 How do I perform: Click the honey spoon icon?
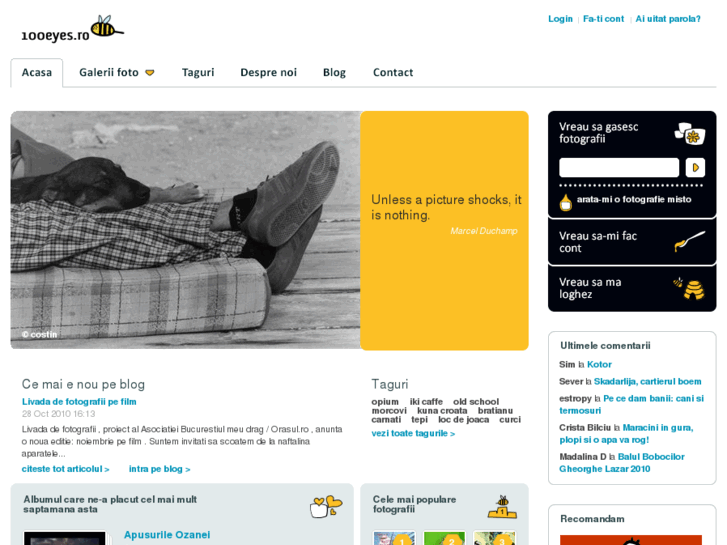(689, 241)
